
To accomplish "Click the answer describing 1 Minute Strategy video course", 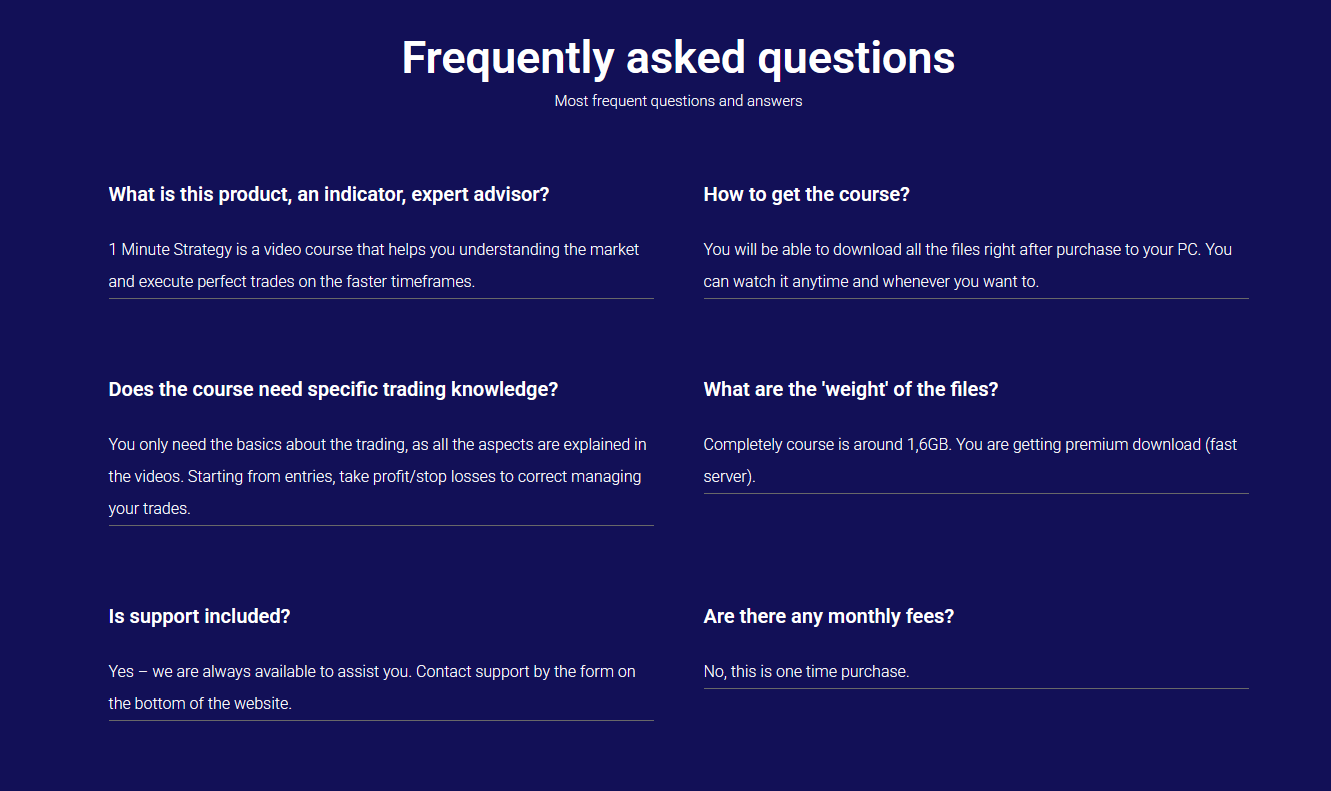I will coord(373,265).
